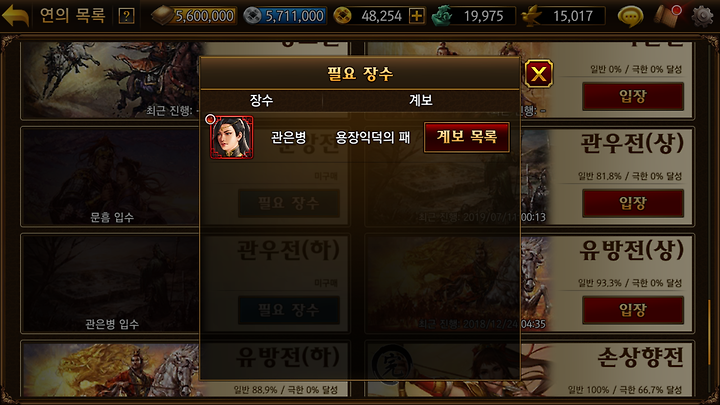
Task: Click 입장 for 관우전(상)
Action: tap(633, 203)
